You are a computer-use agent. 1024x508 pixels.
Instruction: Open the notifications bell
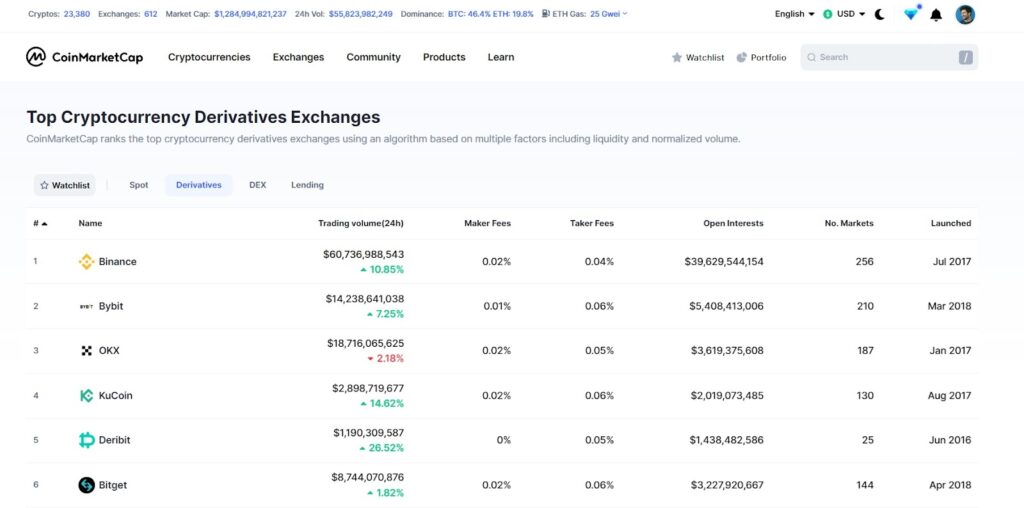pyautogui.click(x=936, y=14)
